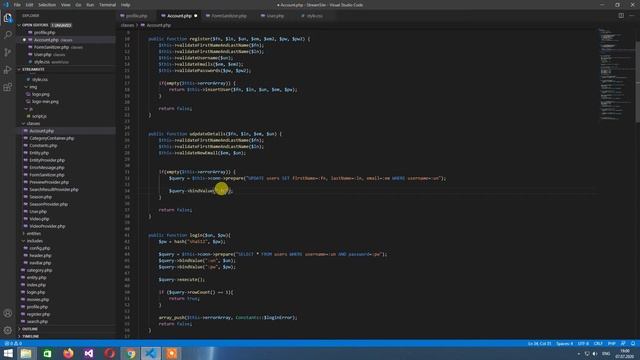640x360 pixels.
Task: Open the notifications bell in status bar
Action: 633,344
